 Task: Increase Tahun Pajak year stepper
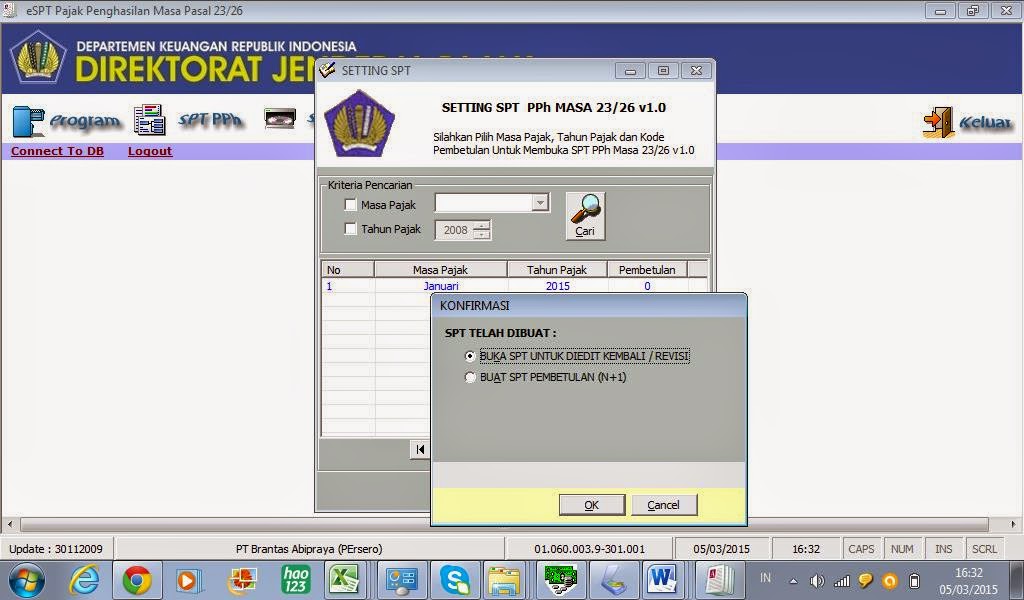482,225
